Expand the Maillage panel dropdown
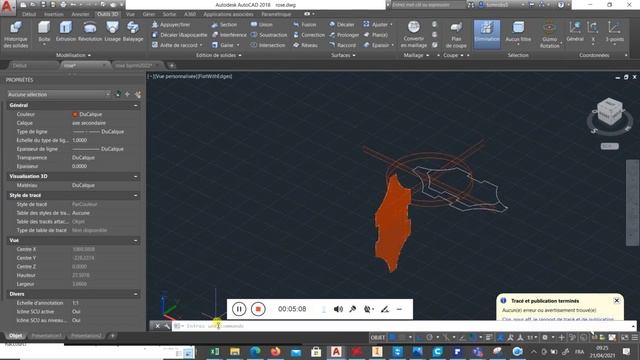Image resolution: width=640 pixels, height=360 pixels. pyautogui.click(x=416, y=55)
